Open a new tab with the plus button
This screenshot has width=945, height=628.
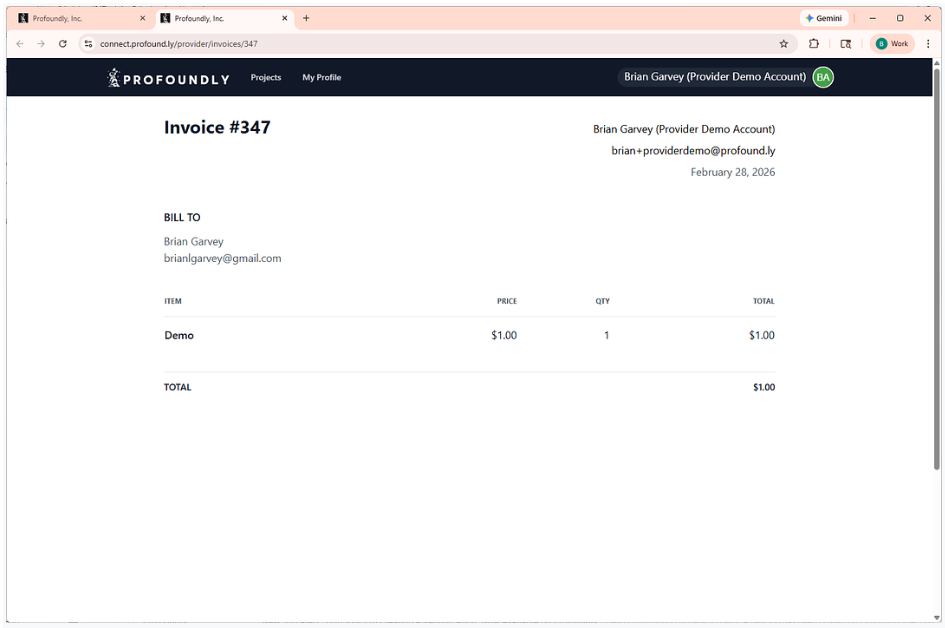pyautogui.click(x=306, y=18)
